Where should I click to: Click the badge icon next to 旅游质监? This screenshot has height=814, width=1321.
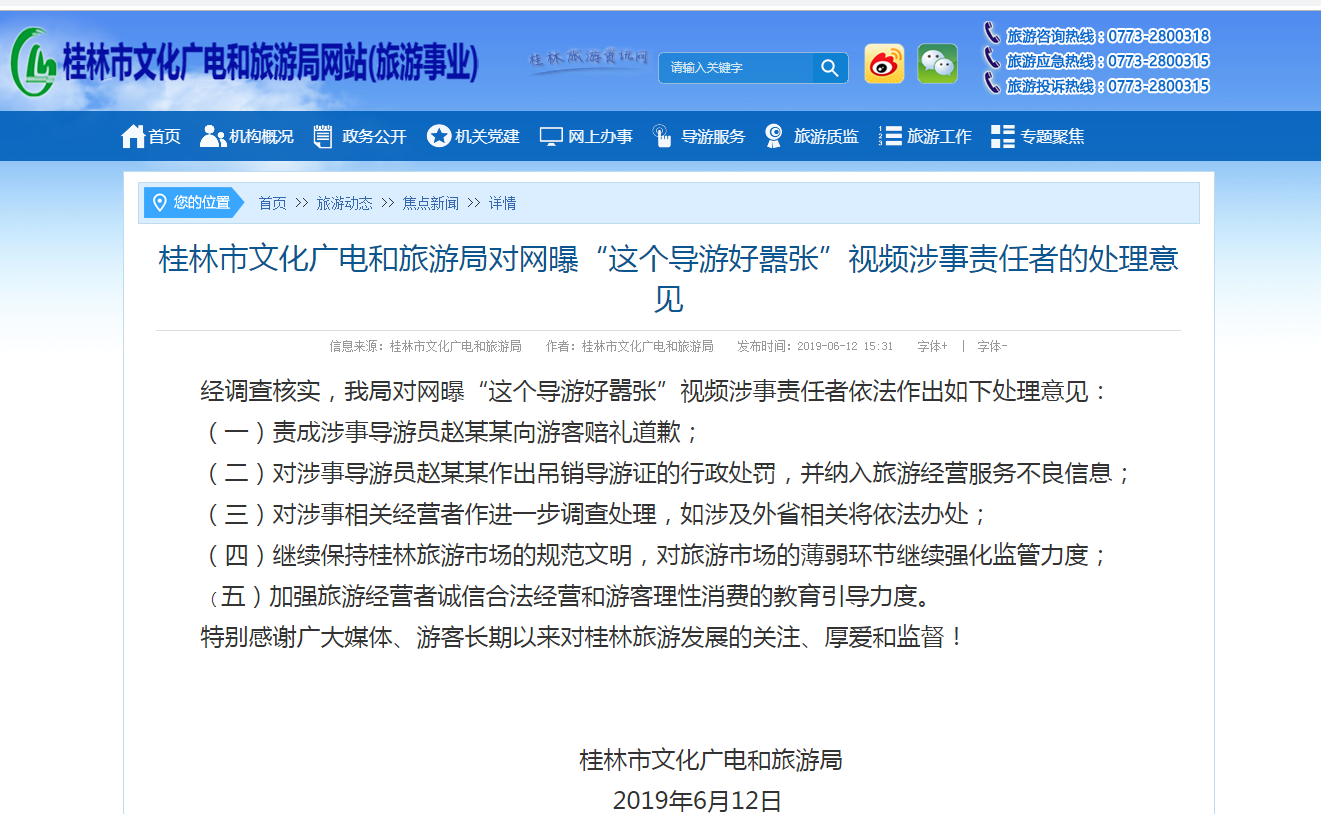[x=774, y=136]
